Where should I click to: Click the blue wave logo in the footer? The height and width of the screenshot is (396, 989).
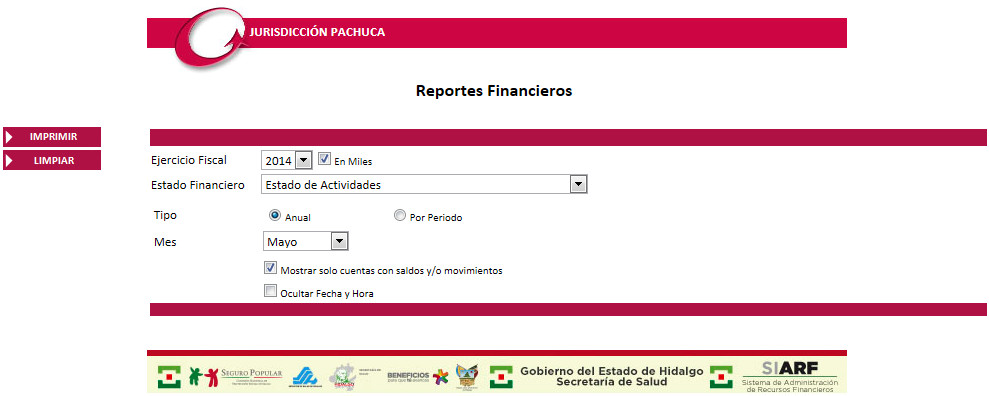click(305, 376)
